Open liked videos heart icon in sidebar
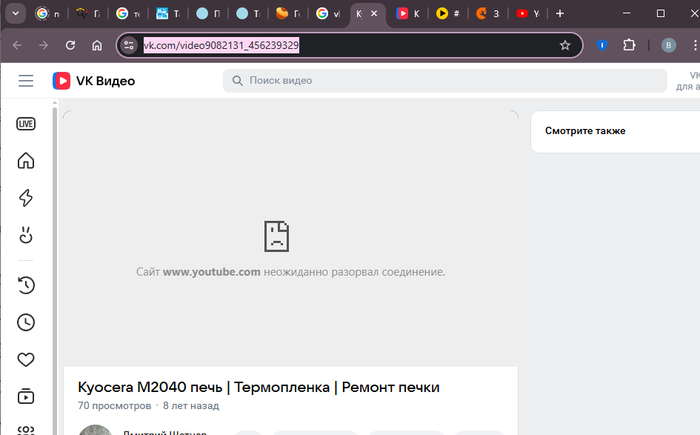 (26, 360)
